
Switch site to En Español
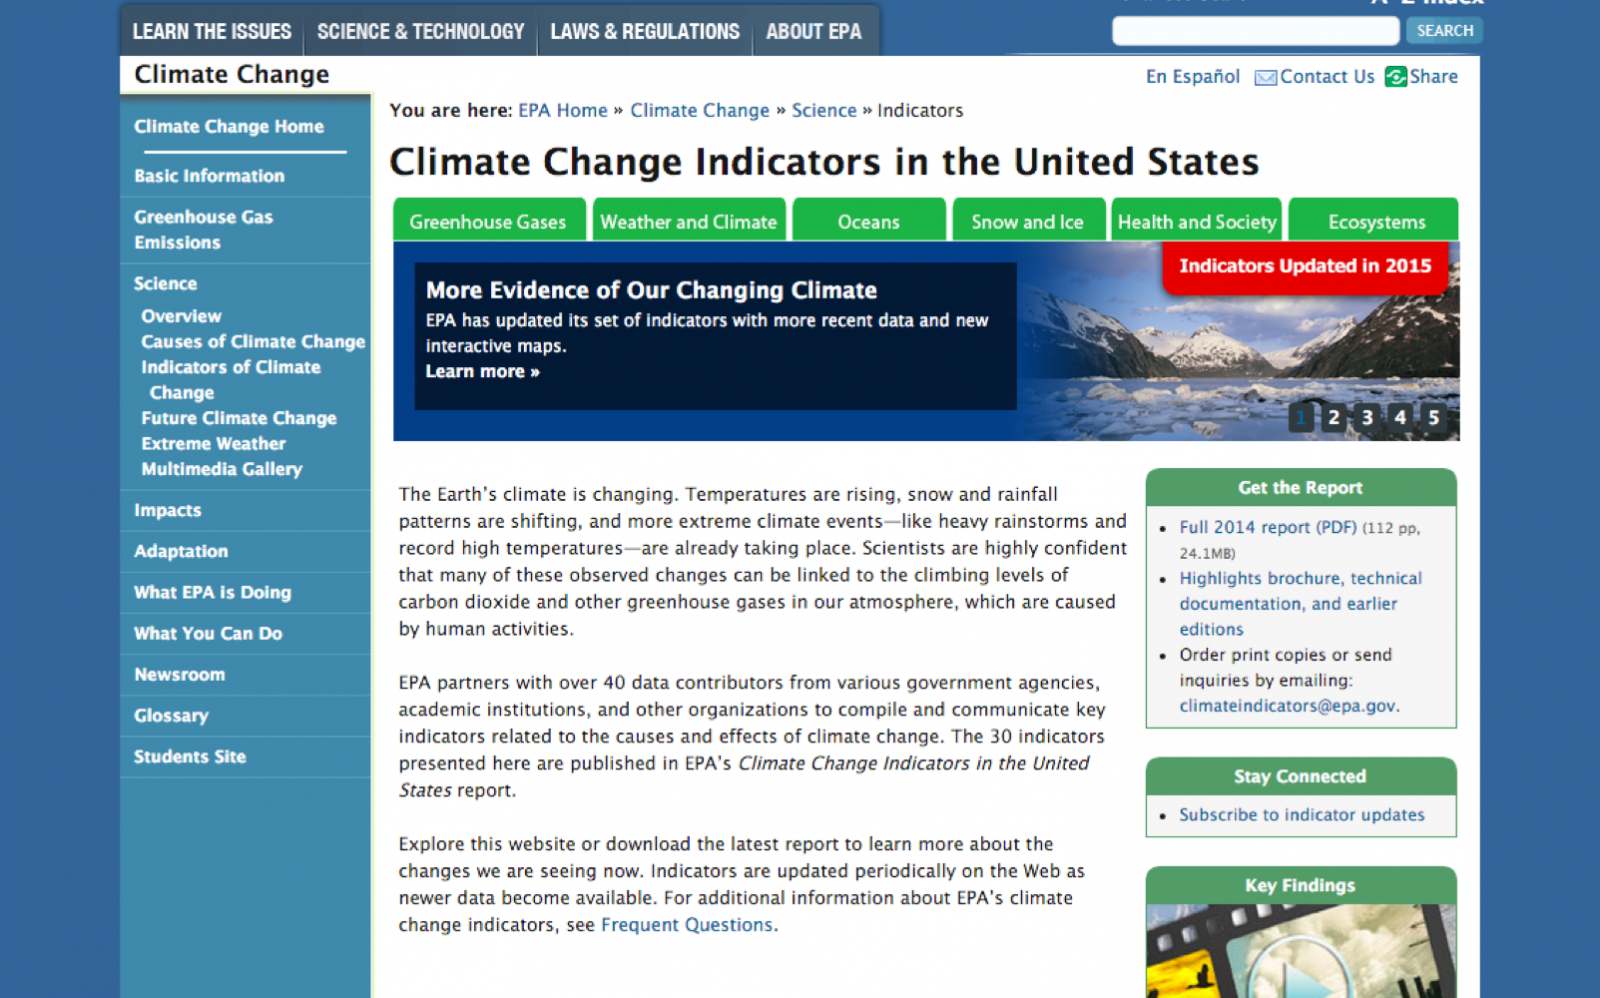[x=1192, y=76]
